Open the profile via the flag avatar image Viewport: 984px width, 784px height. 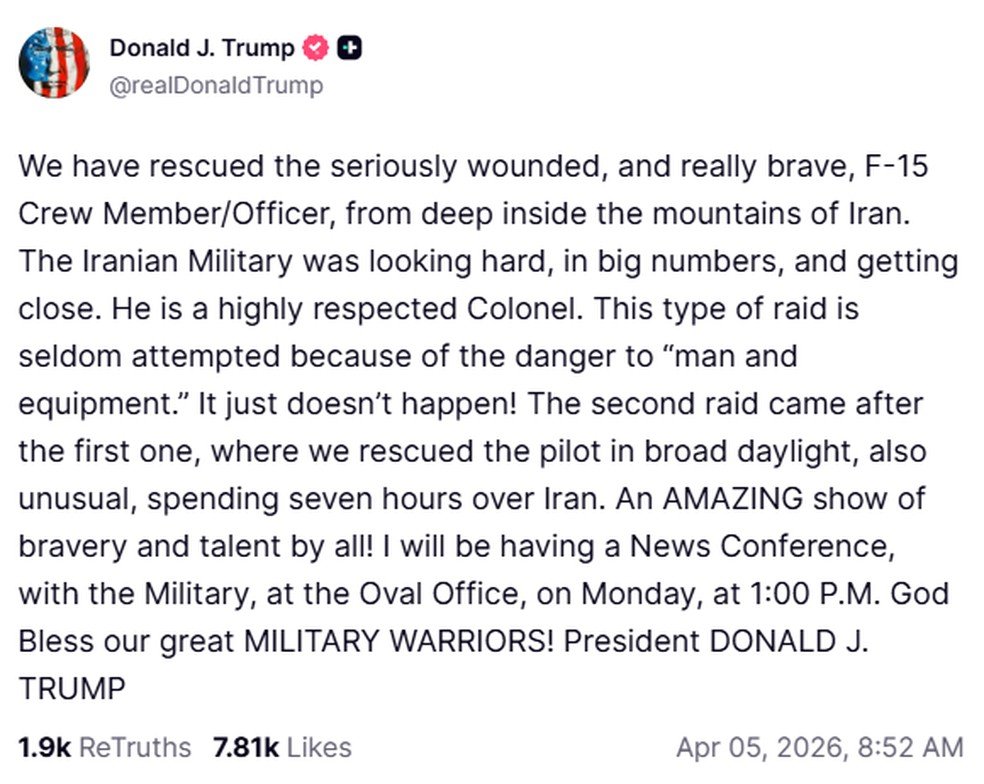coord(57,60)
